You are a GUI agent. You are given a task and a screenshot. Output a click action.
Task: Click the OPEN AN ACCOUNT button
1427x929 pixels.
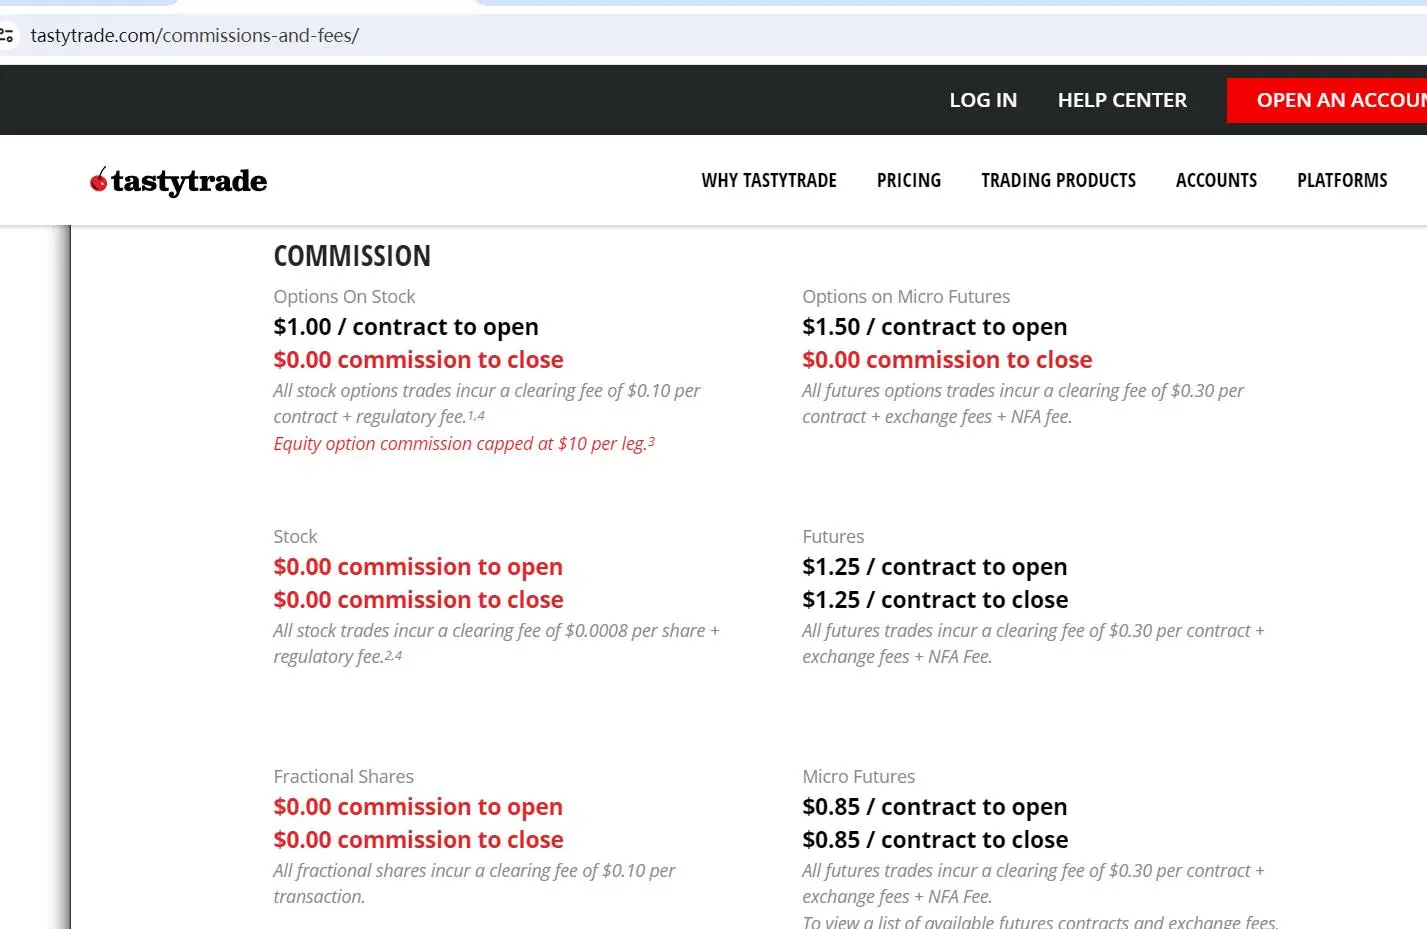(x=1327, y=100)
